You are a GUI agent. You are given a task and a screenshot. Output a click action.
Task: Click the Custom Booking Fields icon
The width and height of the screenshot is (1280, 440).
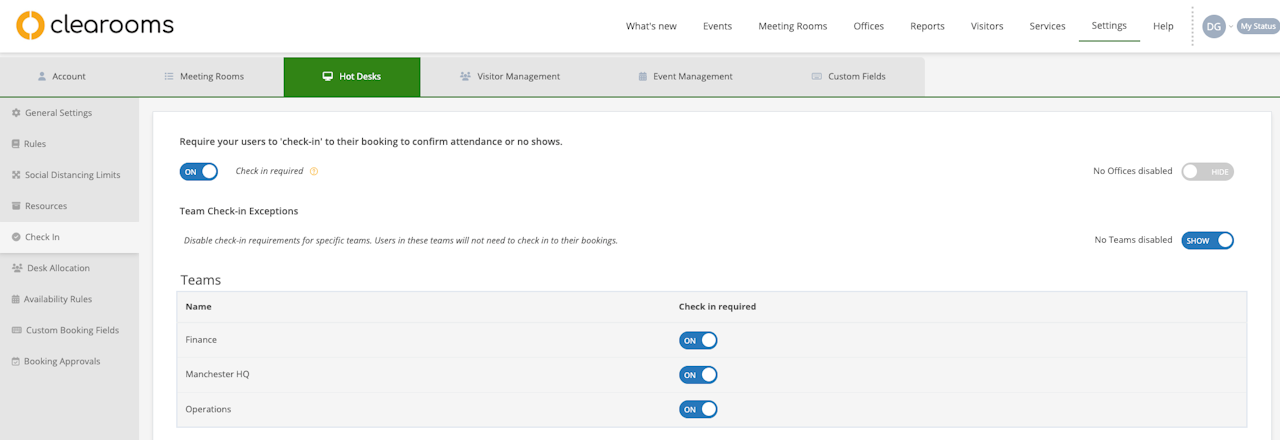click(17, 330)
